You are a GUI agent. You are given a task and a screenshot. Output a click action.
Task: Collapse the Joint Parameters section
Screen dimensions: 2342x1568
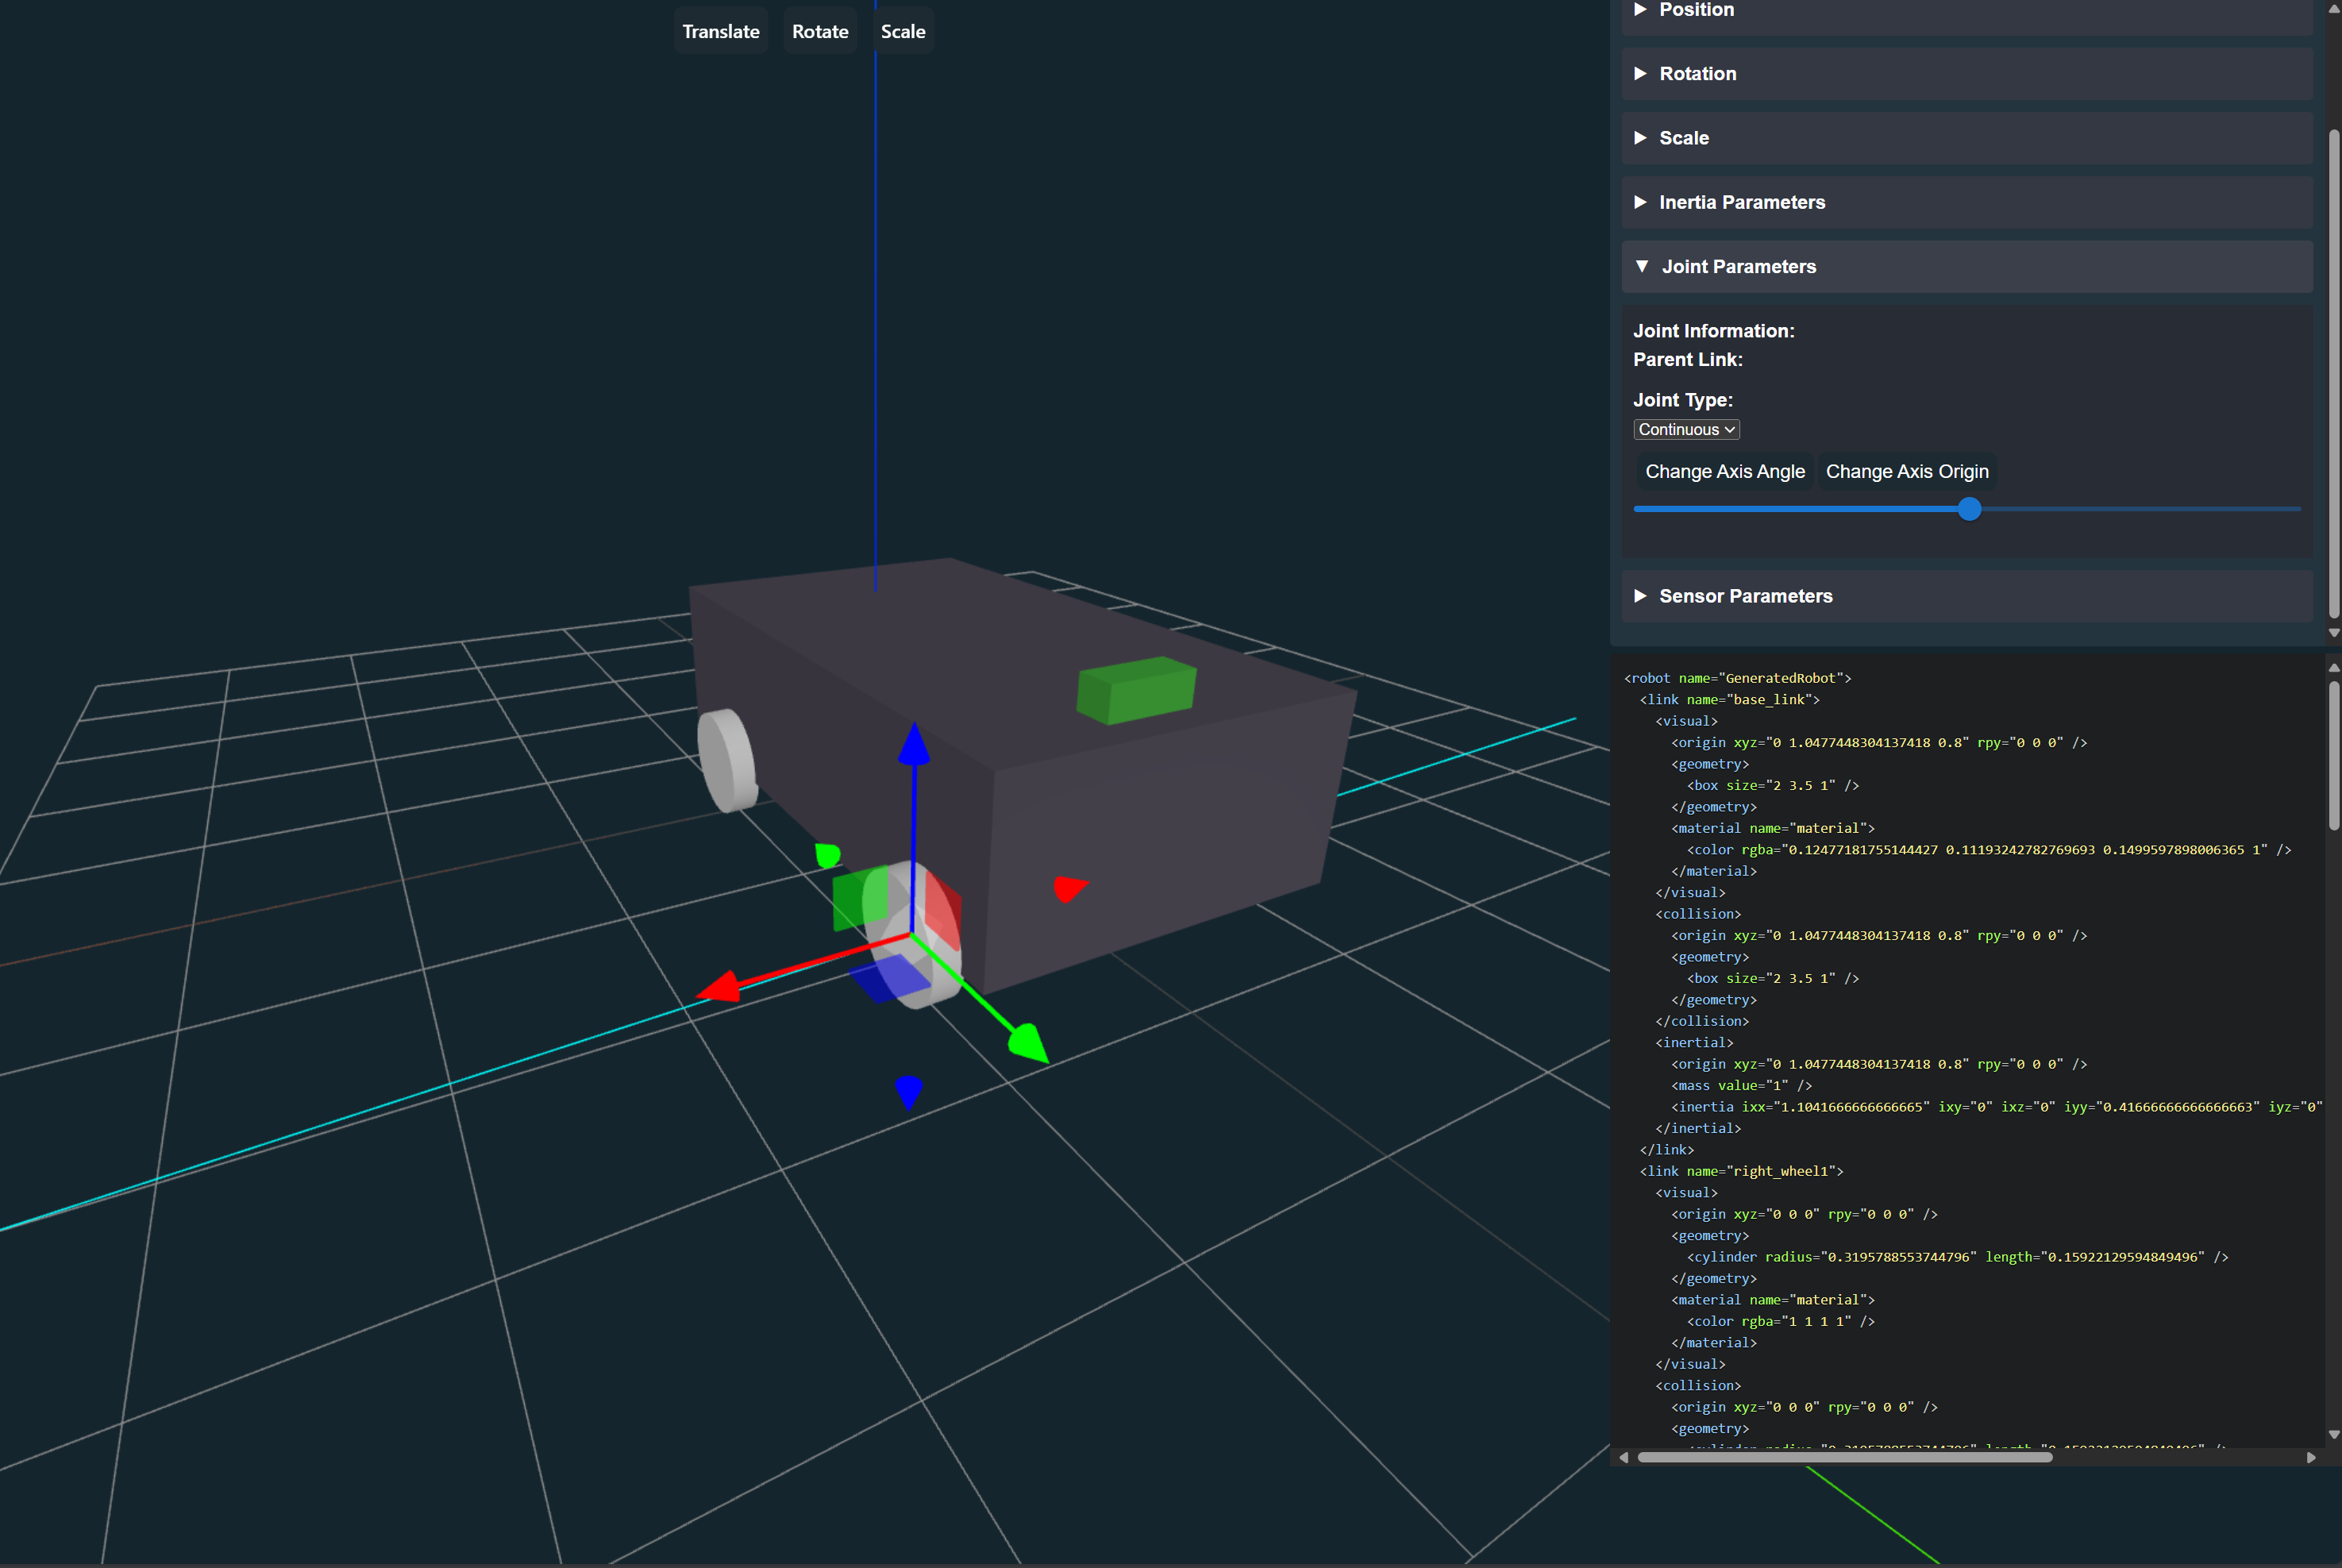click(x=1966, y=267)
